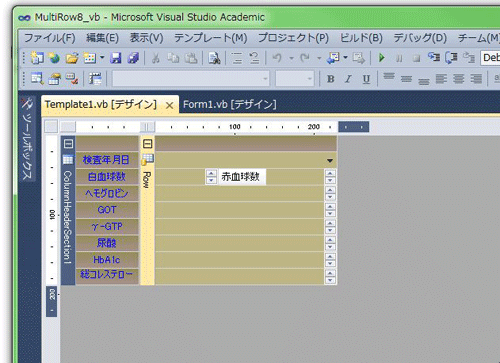Image resolution: width=500 pixels, height=363 pixels.
Task: Toggle Bold formatting
Action: point(330,79)
